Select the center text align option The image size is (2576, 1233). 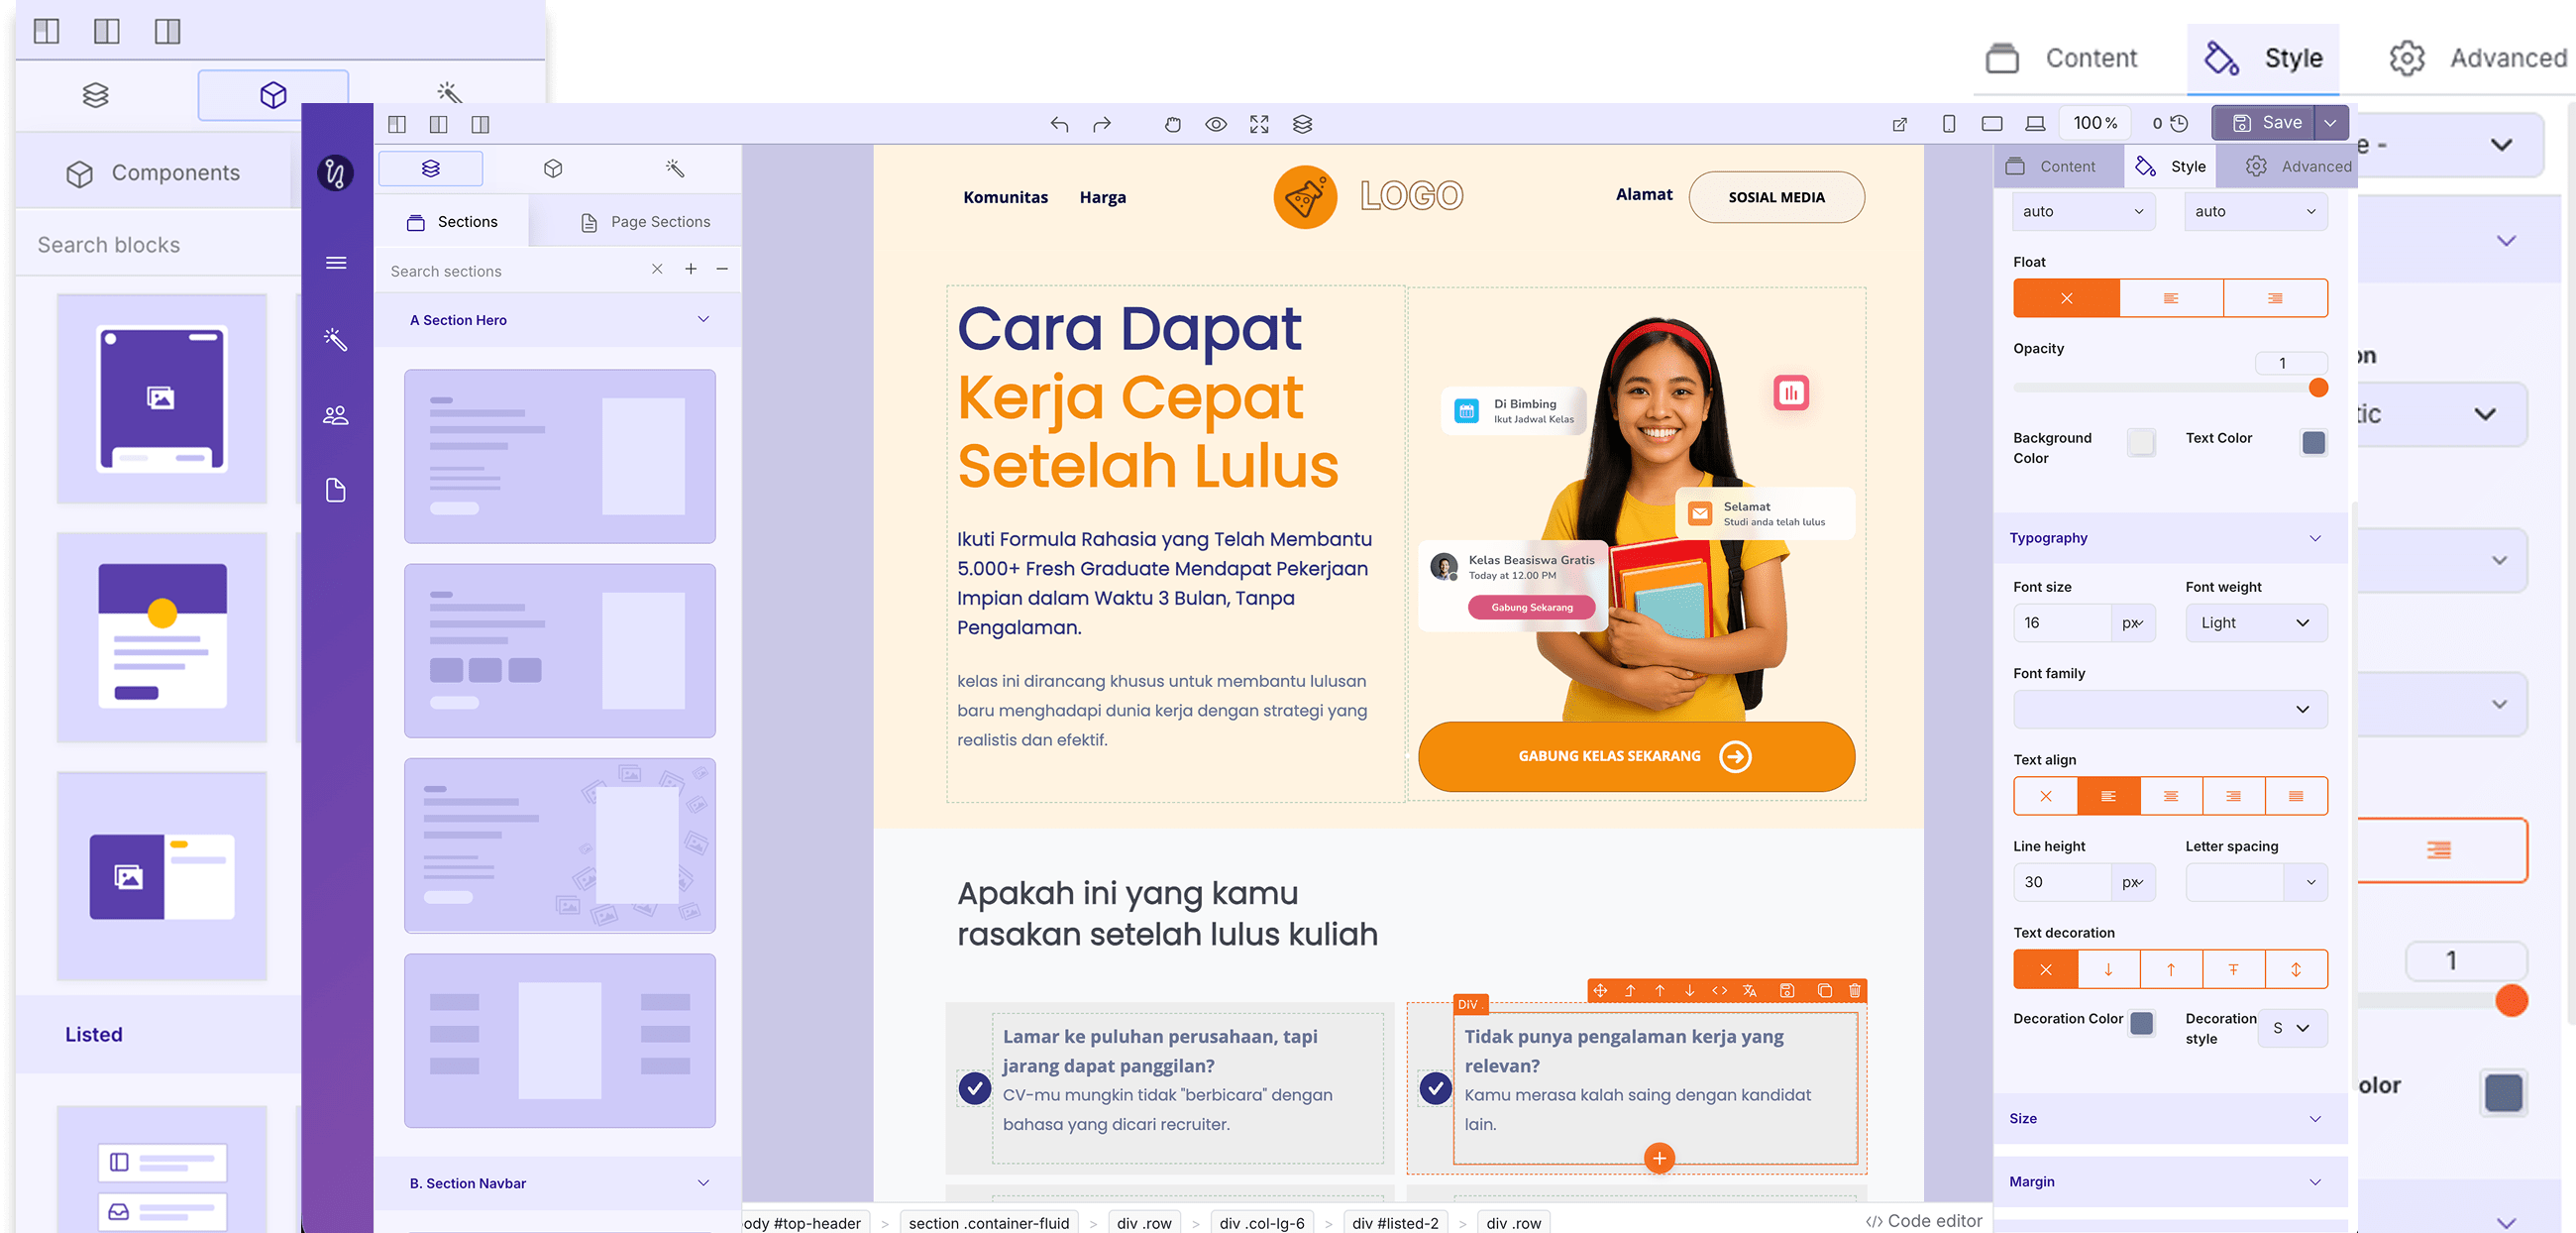coord(2170,796)
